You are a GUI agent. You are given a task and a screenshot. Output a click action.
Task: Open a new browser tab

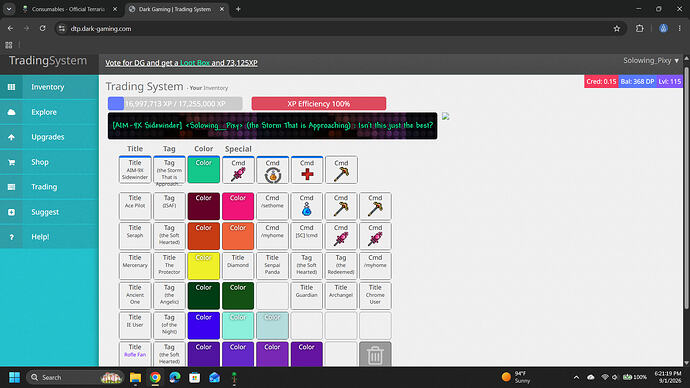click(238, 9)
